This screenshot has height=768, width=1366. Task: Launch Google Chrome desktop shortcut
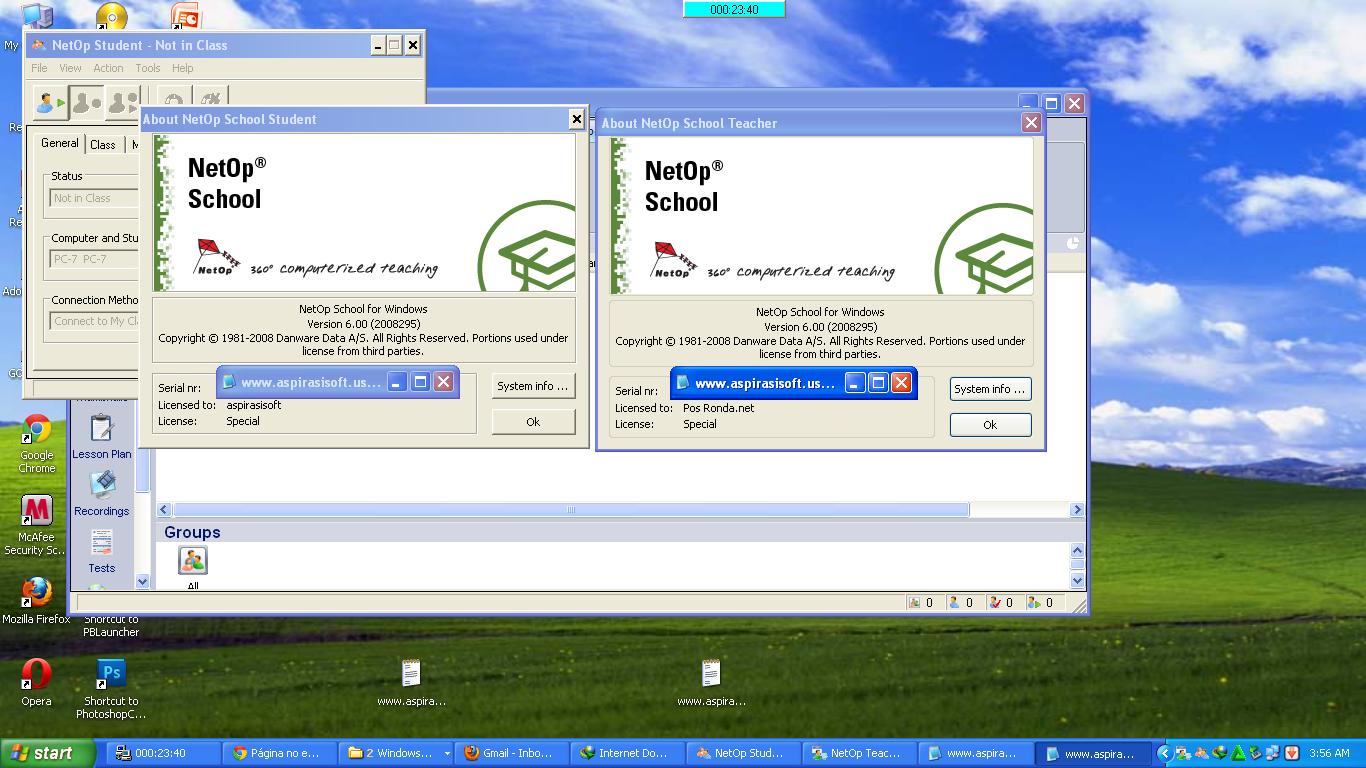[x=37, y=444]
